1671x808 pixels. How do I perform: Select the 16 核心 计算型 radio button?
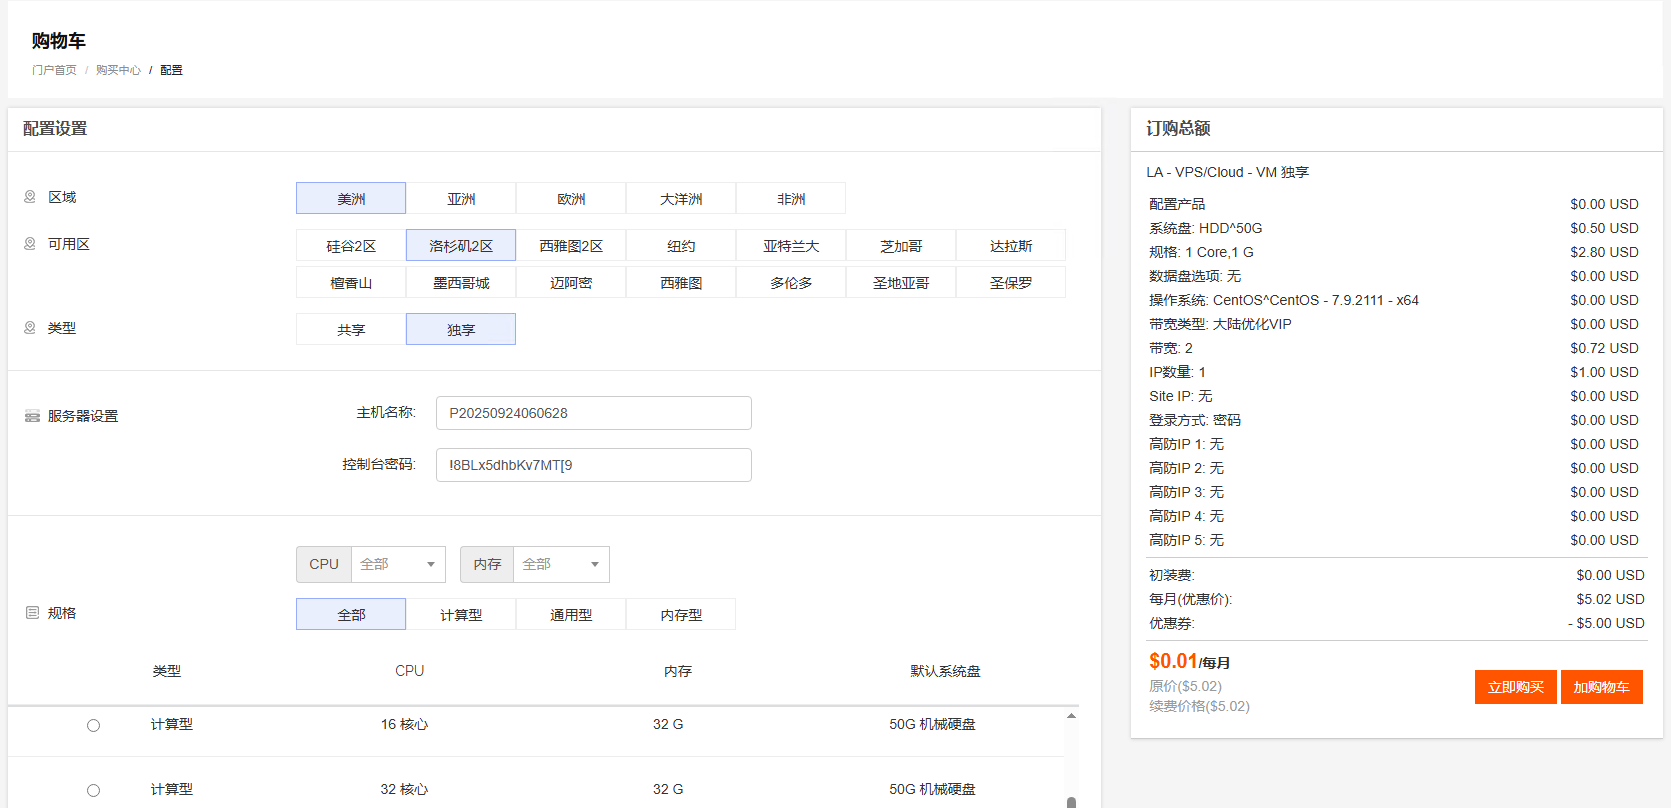click(x=93, y=725)
